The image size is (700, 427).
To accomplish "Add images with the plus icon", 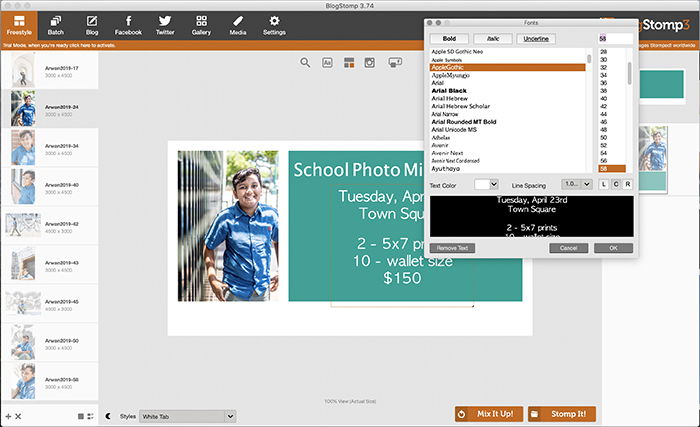I will (8, 416).
